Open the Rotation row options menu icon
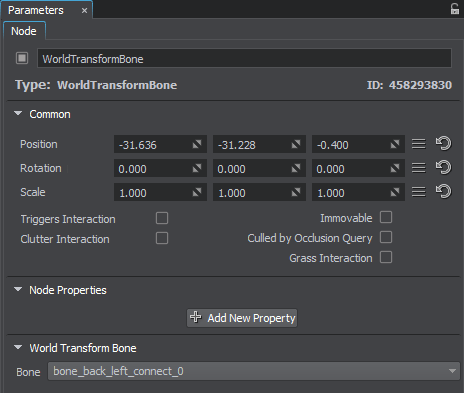This screenshot has height=393, width=464. pos(419,168)
